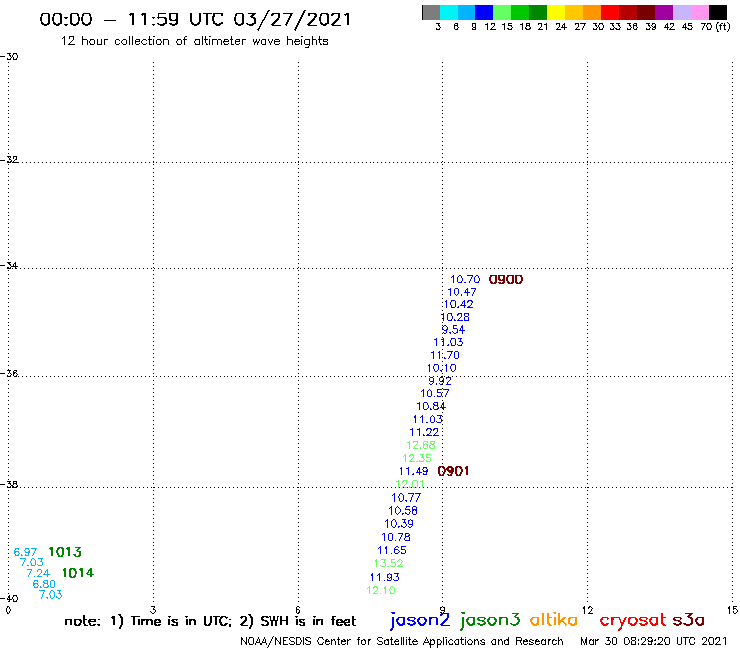Click the note about UTC and feet
740x650 pixels.
tap(210, 621)
